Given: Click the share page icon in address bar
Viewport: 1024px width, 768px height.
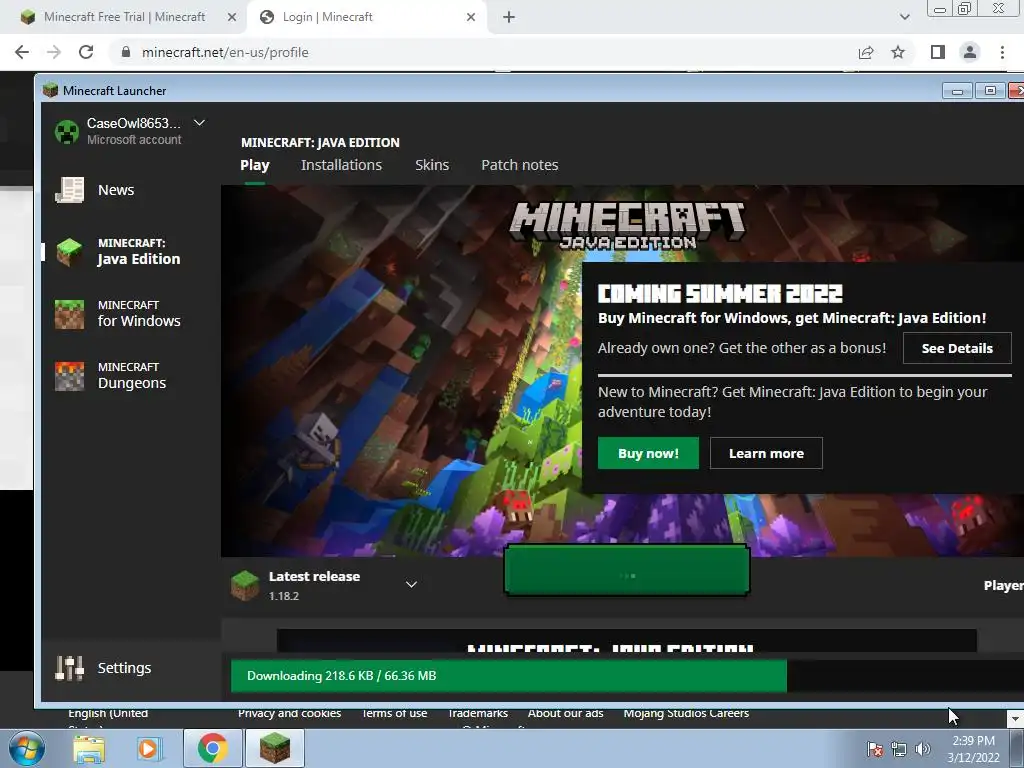Looking at the screenshot, I should (x=866, y=52).
